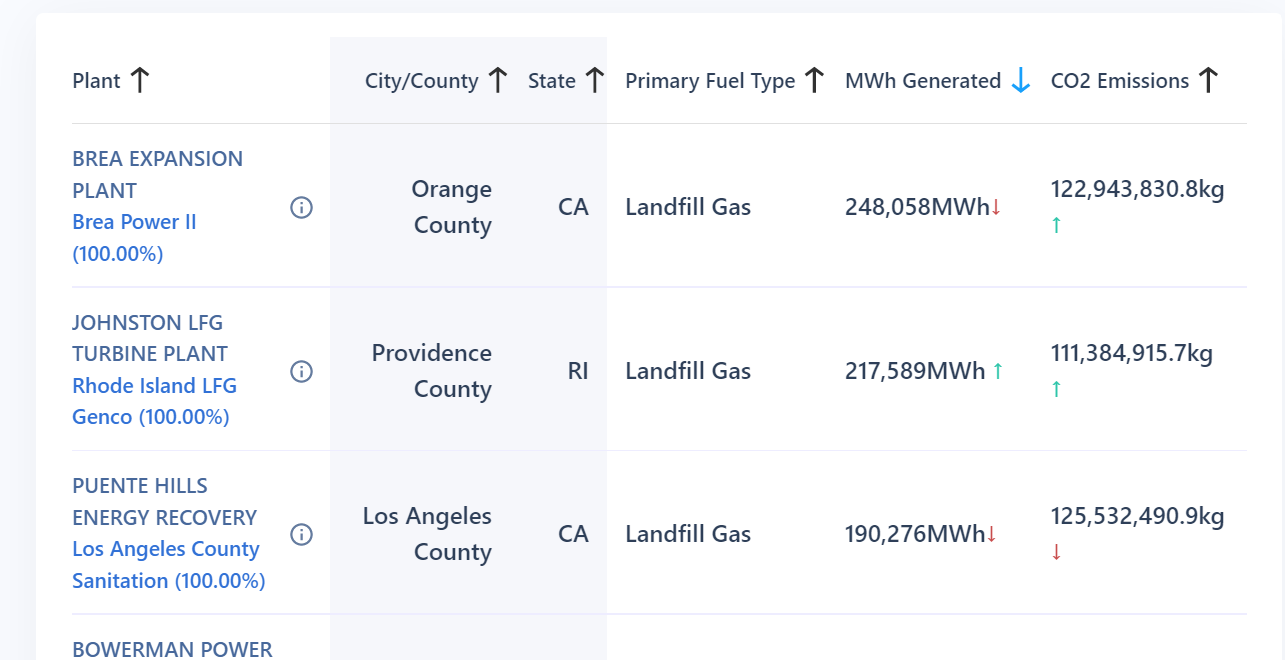The width and height of the screenshot is (1285, 660).
Task: Open PUENTE HILLS ENERGY RECOVERY page
Action: coord(165,502)
